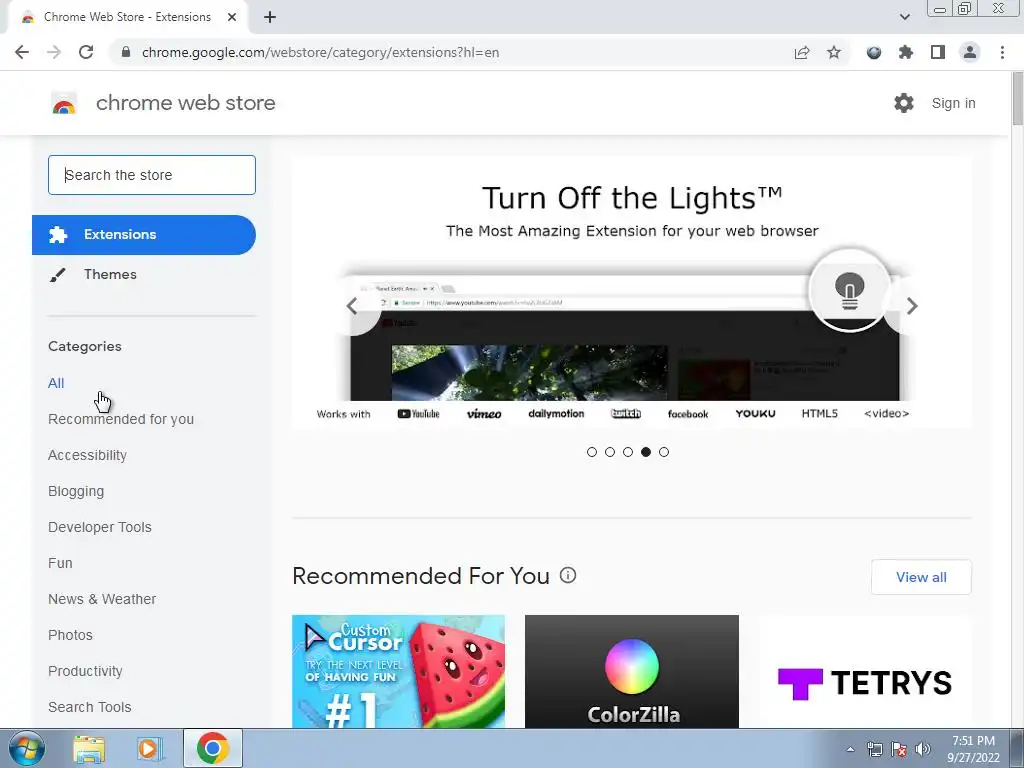Click the Sign in link
Viewport: 1024px width, 768px height.
[x=953, y=103]
